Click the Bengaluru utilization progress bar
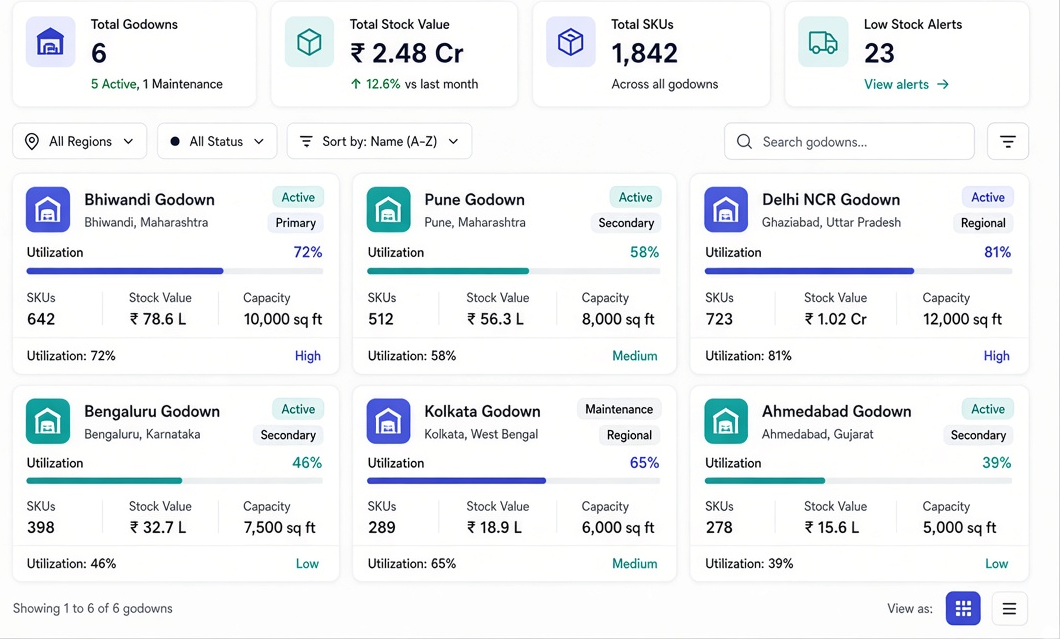 pos(174,481)
